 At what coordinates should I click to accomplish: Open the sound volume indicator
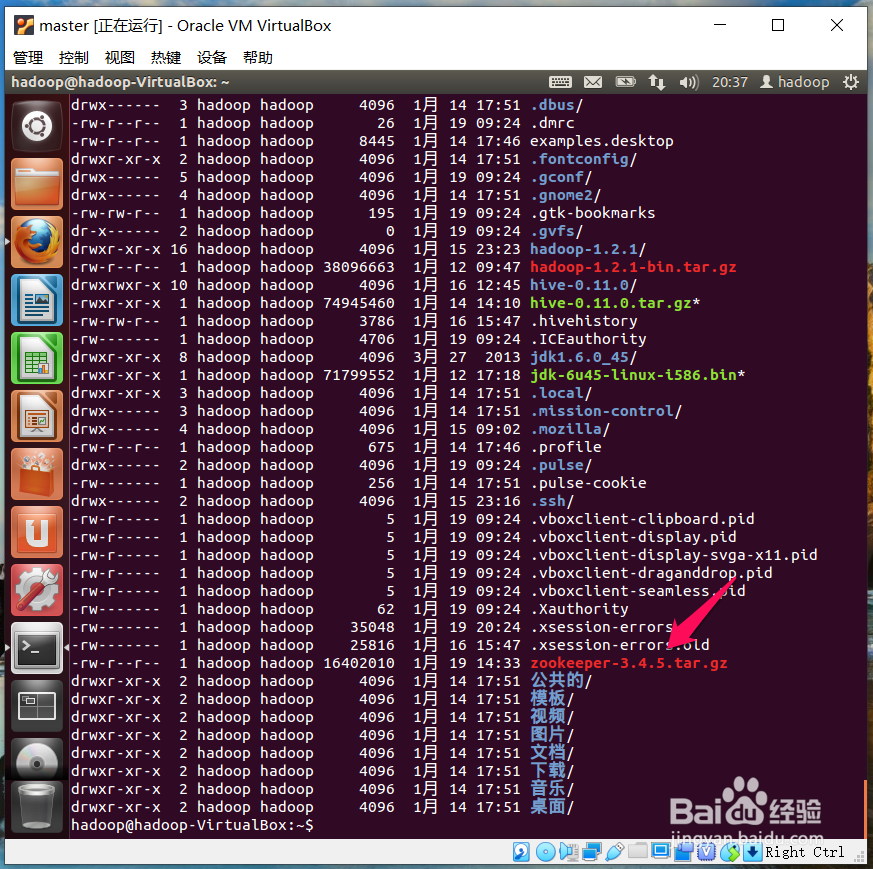[x=688, y=82]
